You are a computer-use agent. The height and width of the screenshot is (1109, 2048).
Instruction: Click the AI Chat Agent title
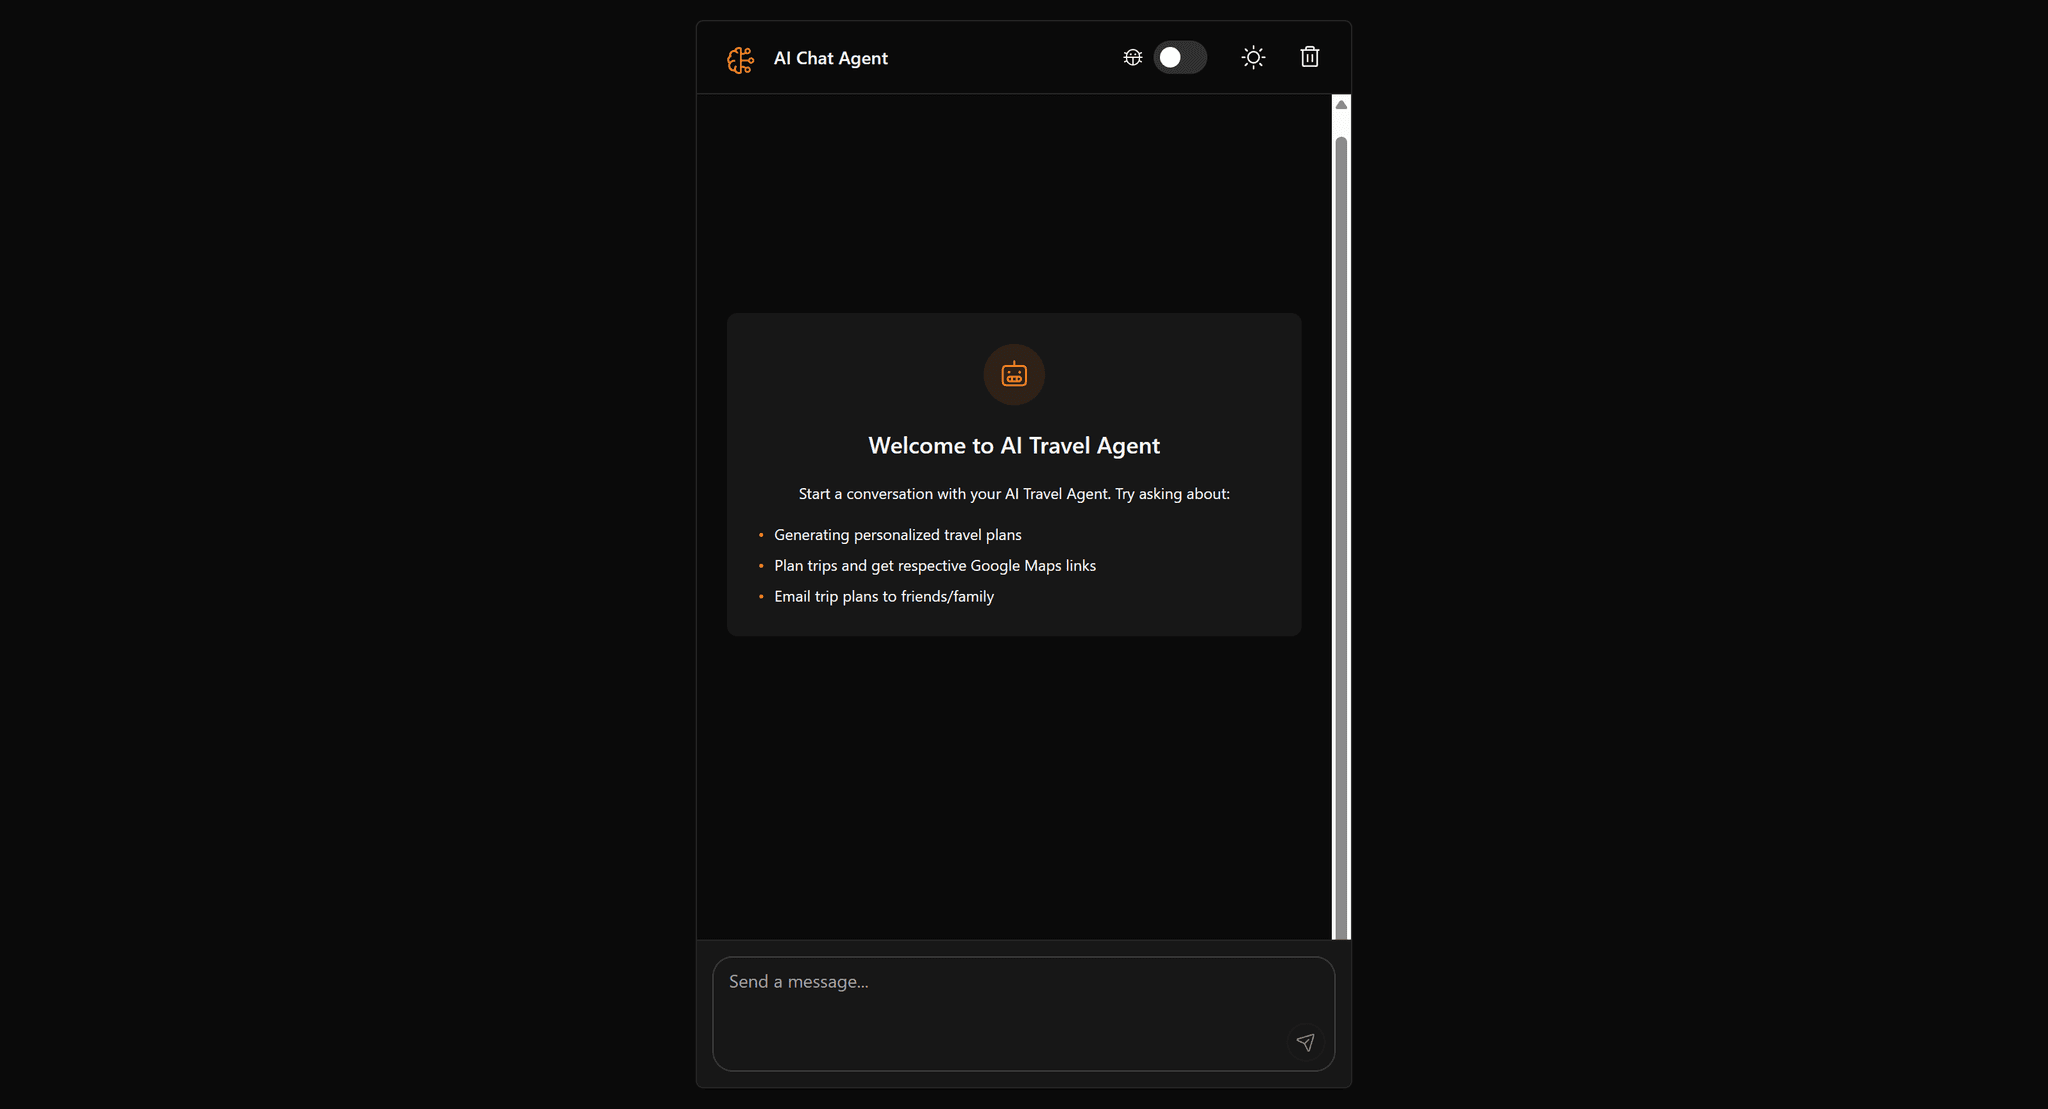coord(830,59)
